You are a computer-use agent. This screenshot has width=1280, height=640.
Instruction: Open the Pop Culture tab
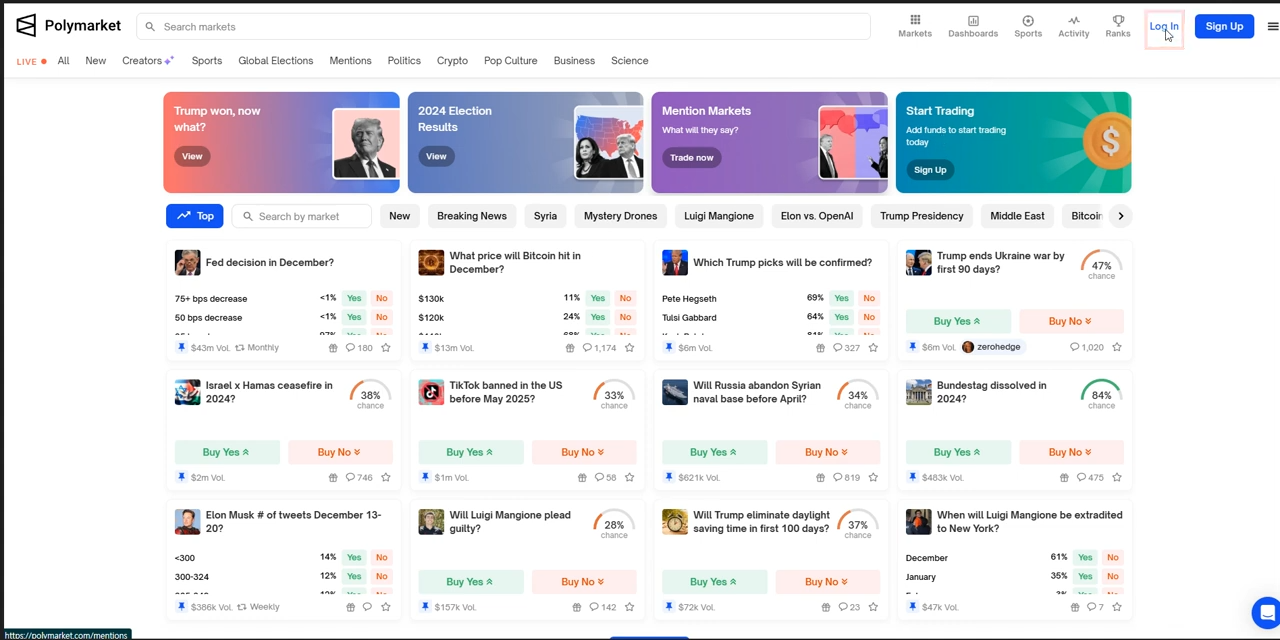point(511,61)
